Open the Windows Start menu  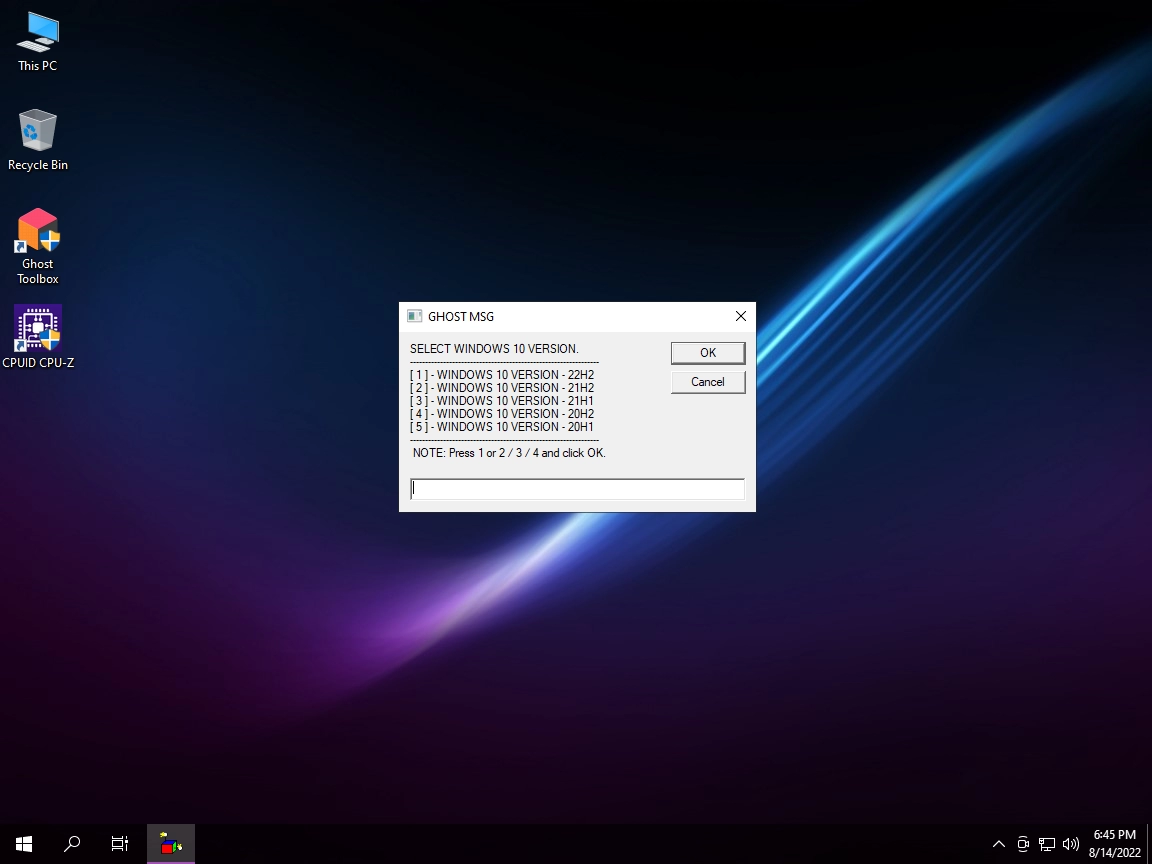tap(24, 843)
